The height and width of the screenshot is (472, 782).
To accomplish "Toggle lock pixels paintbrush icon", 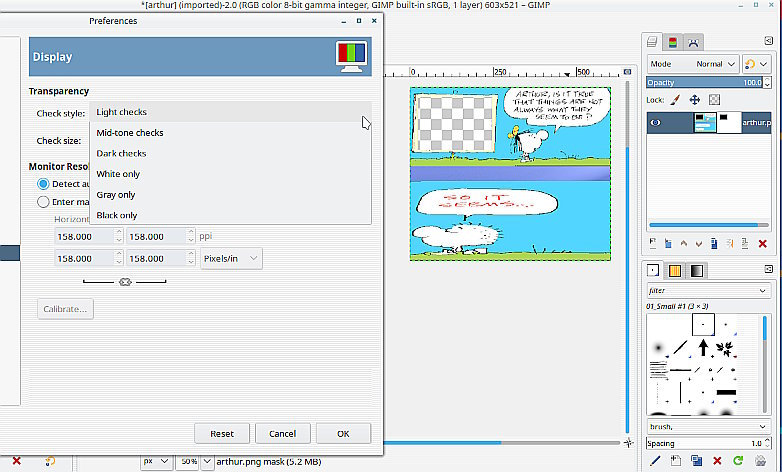I will (675, 100).
